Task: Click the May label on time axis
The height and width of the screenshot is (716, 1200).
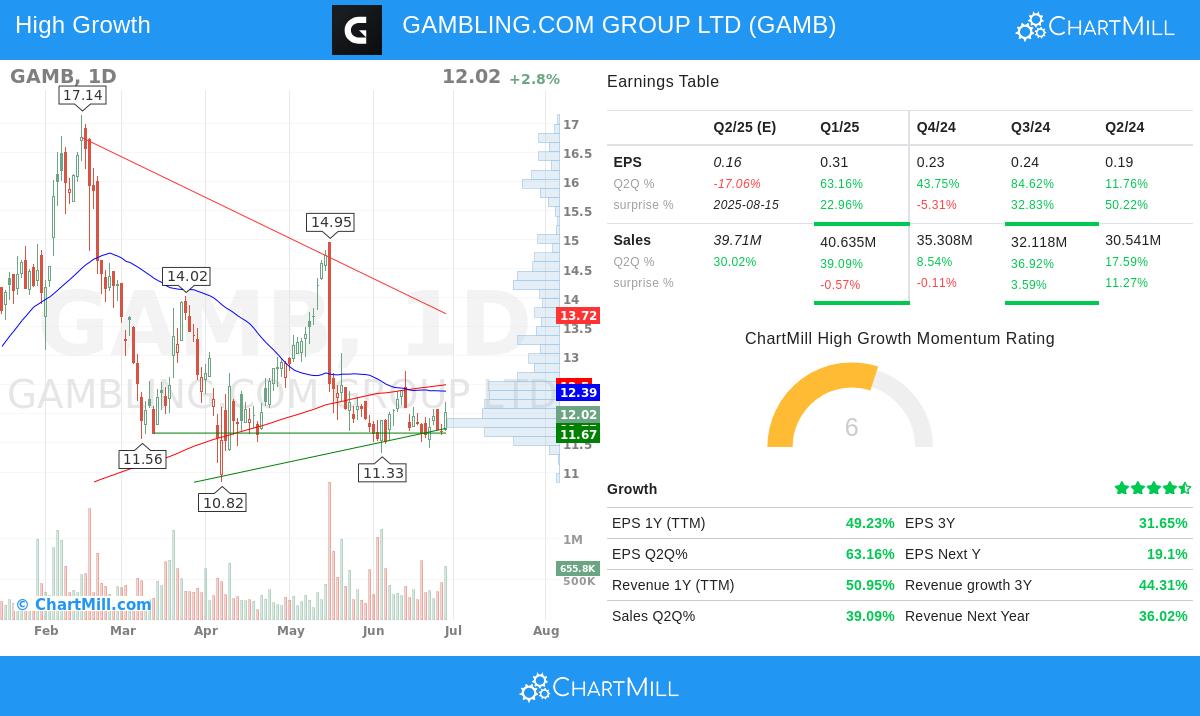Action: coord(290,631)
